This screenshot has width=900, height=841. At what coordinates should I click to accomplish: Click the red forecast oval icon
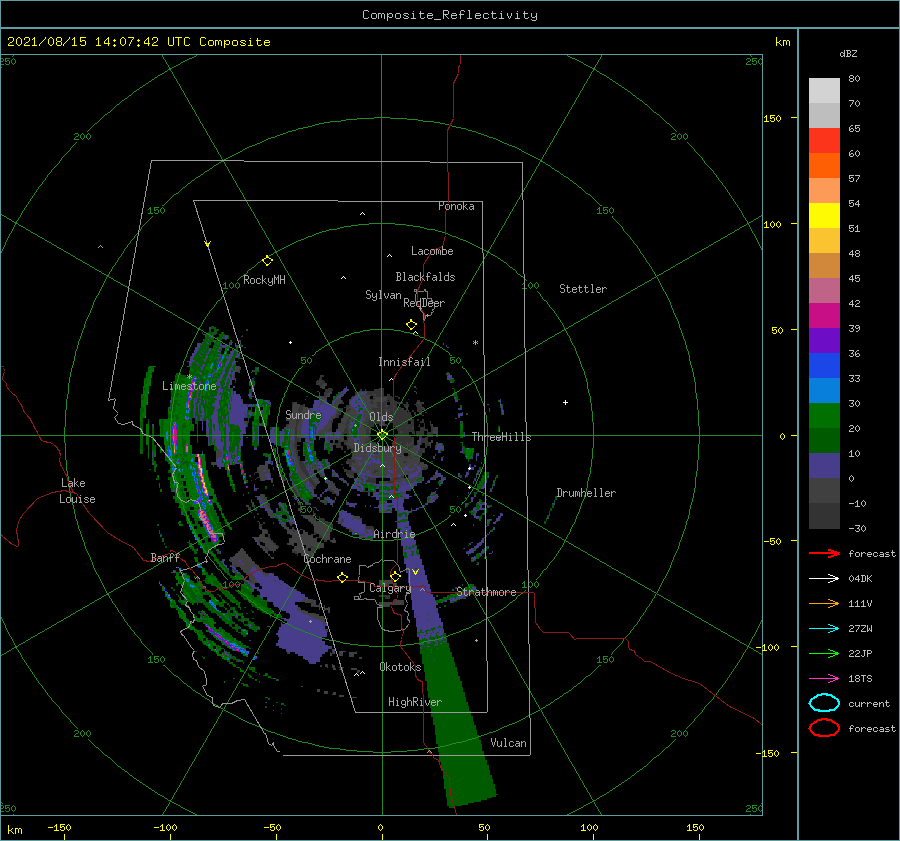(824, 728)
